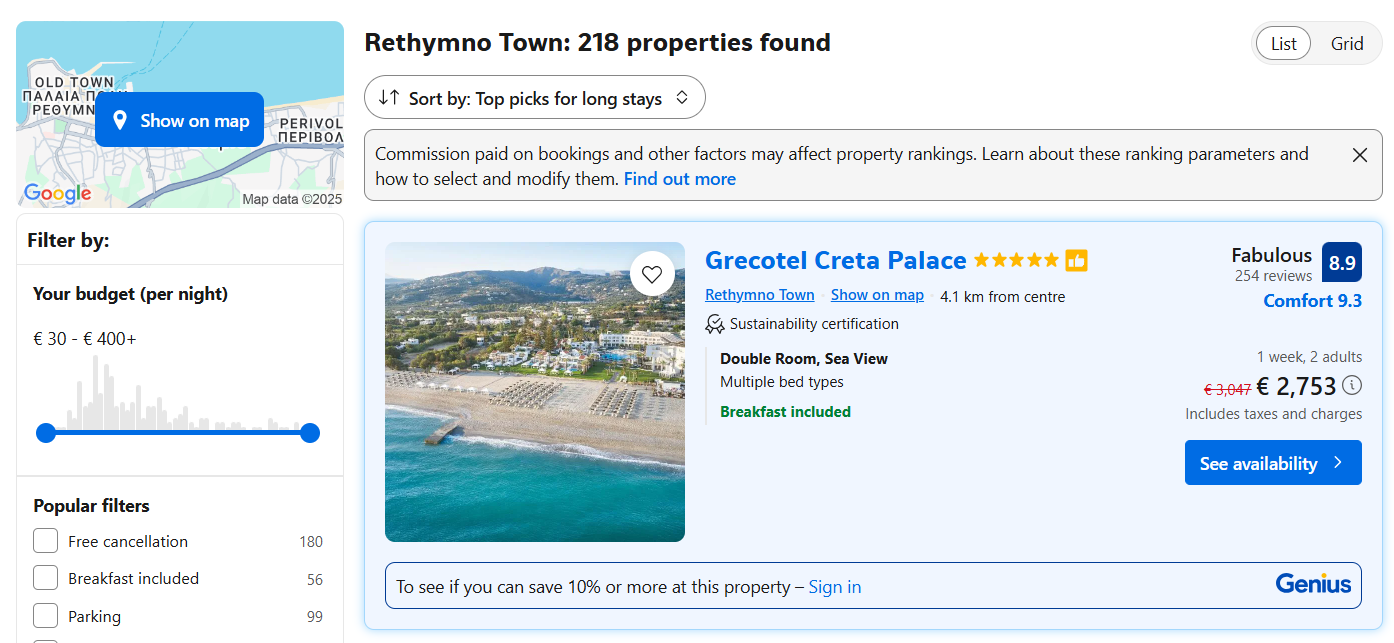Switch to Grid view

coord(1346,44)
